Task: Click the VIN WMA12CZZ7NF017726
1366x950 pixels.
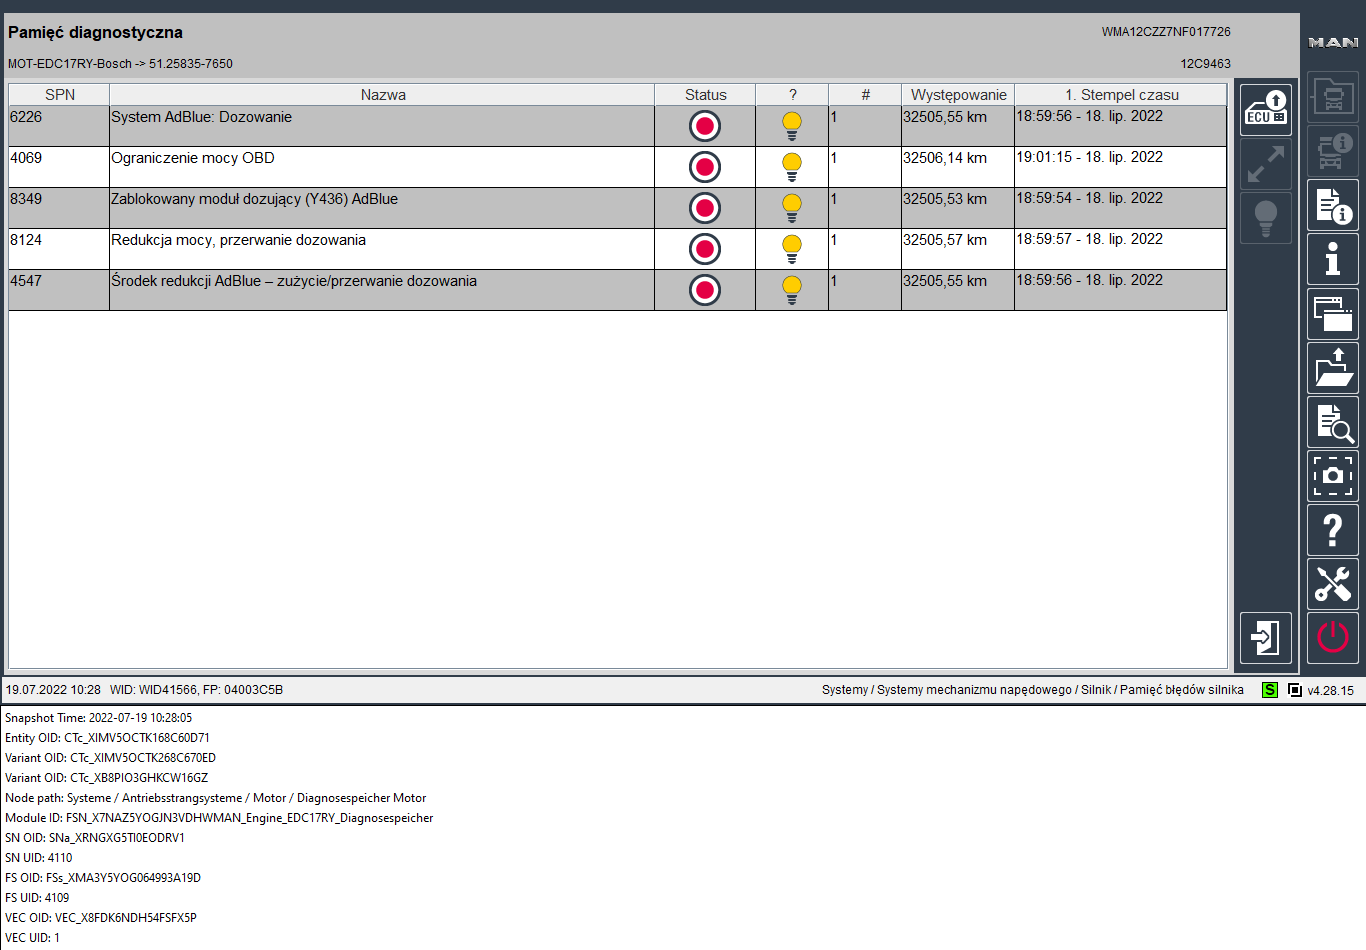Action: tap(1166, 32)
